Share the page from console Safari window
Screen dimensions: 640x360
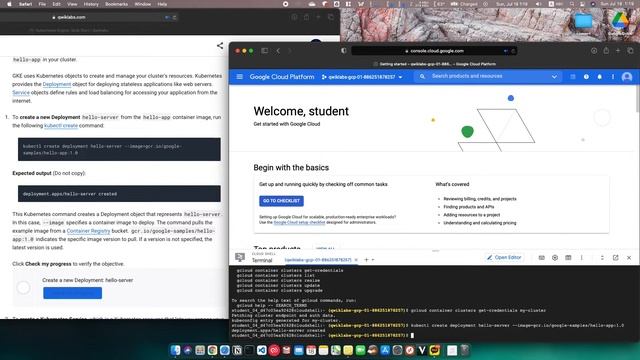pyautogui.click(x=606, y=51)
